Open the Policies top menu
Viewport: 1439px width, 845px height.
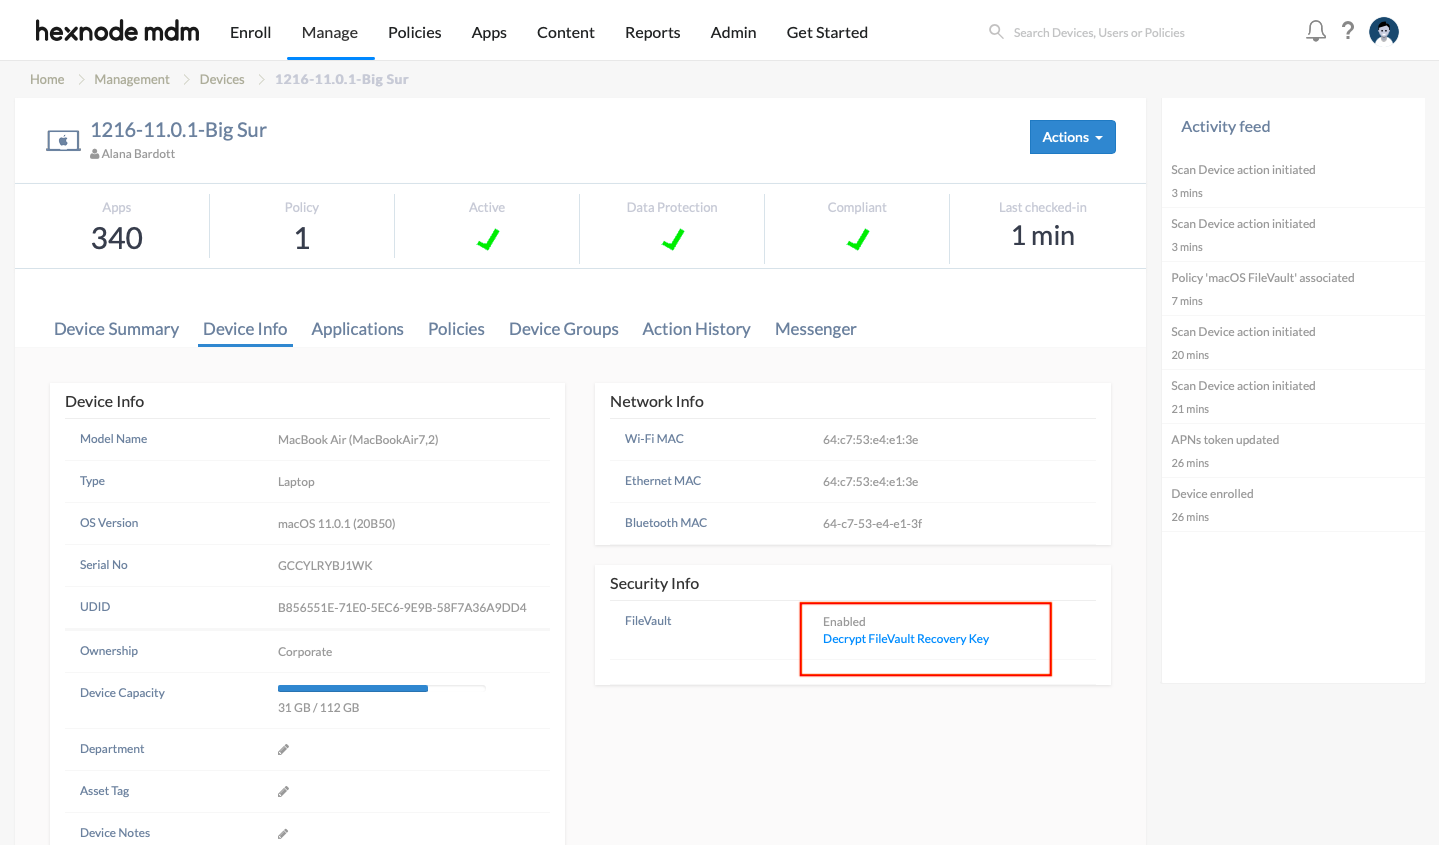[415, 32]
